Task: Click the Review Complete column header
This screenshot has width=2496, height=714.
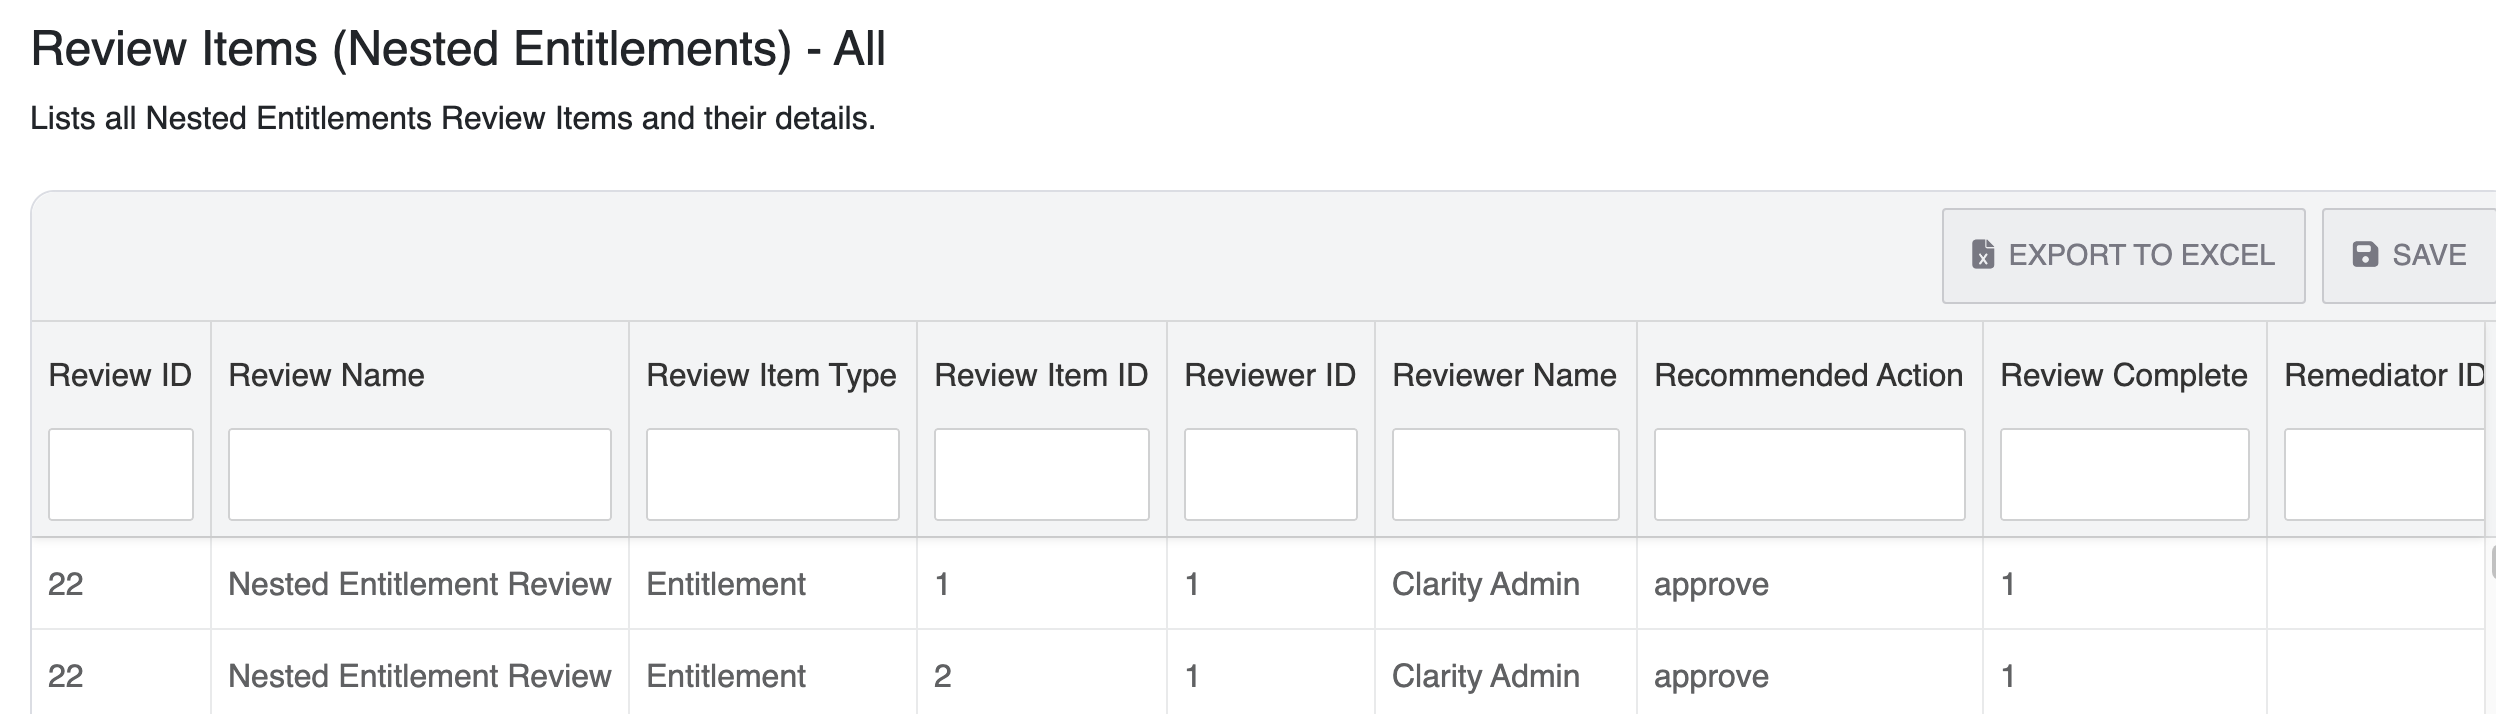Action: 2123,375
